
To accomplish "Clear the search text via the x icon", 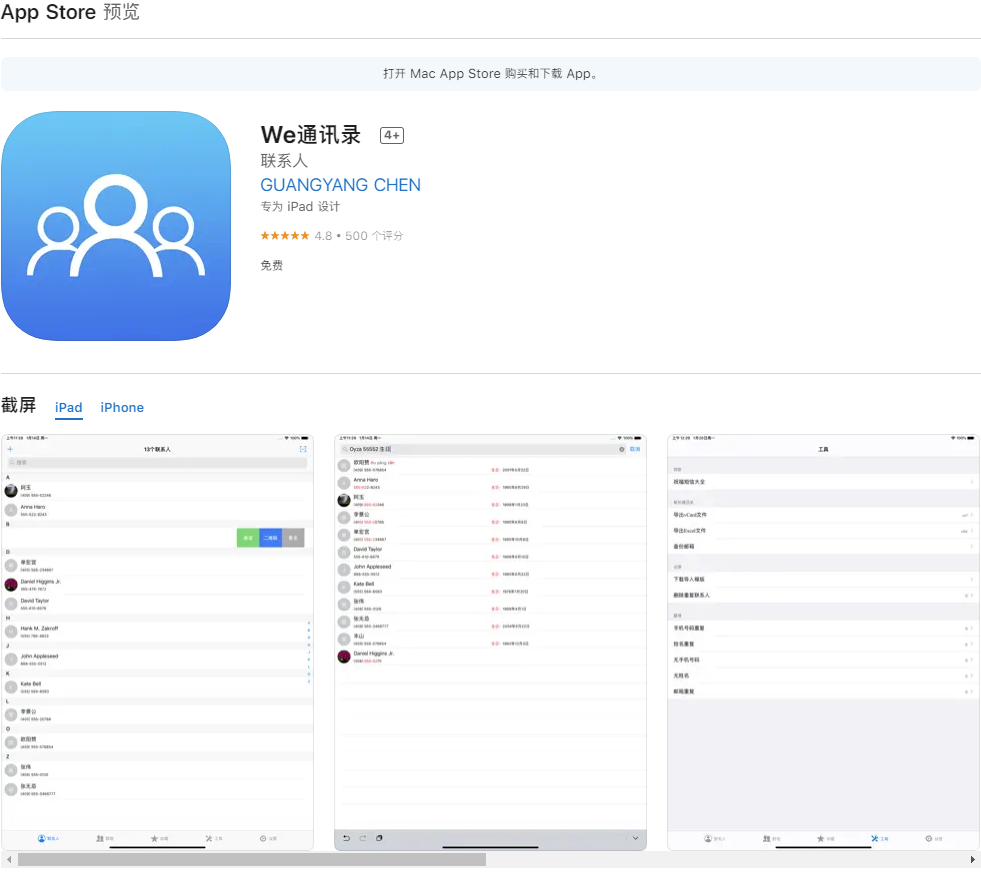I will pos(621,450).
